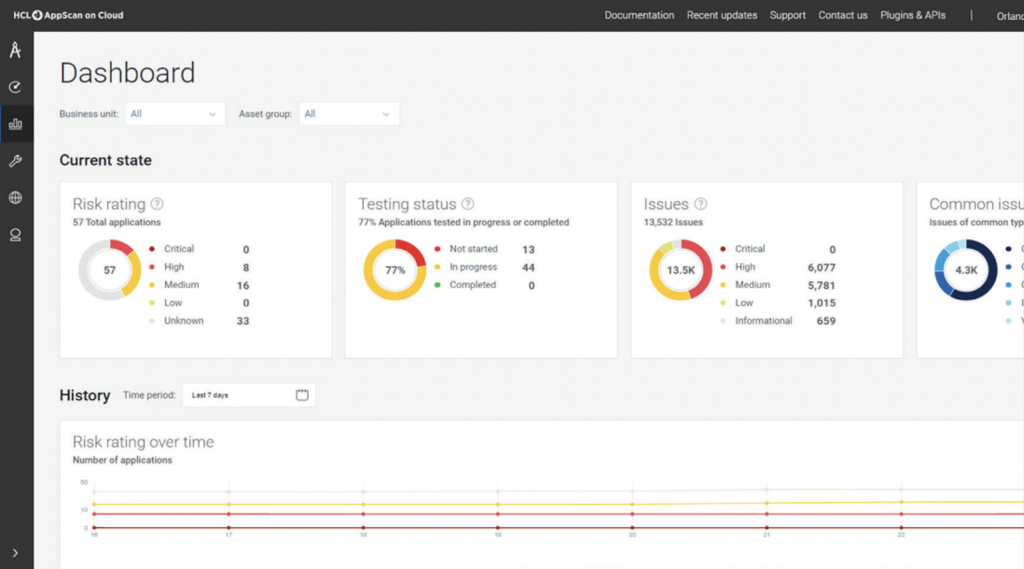Open the applications icon in sidebar

pyautogui.click(x=15, y=50)
